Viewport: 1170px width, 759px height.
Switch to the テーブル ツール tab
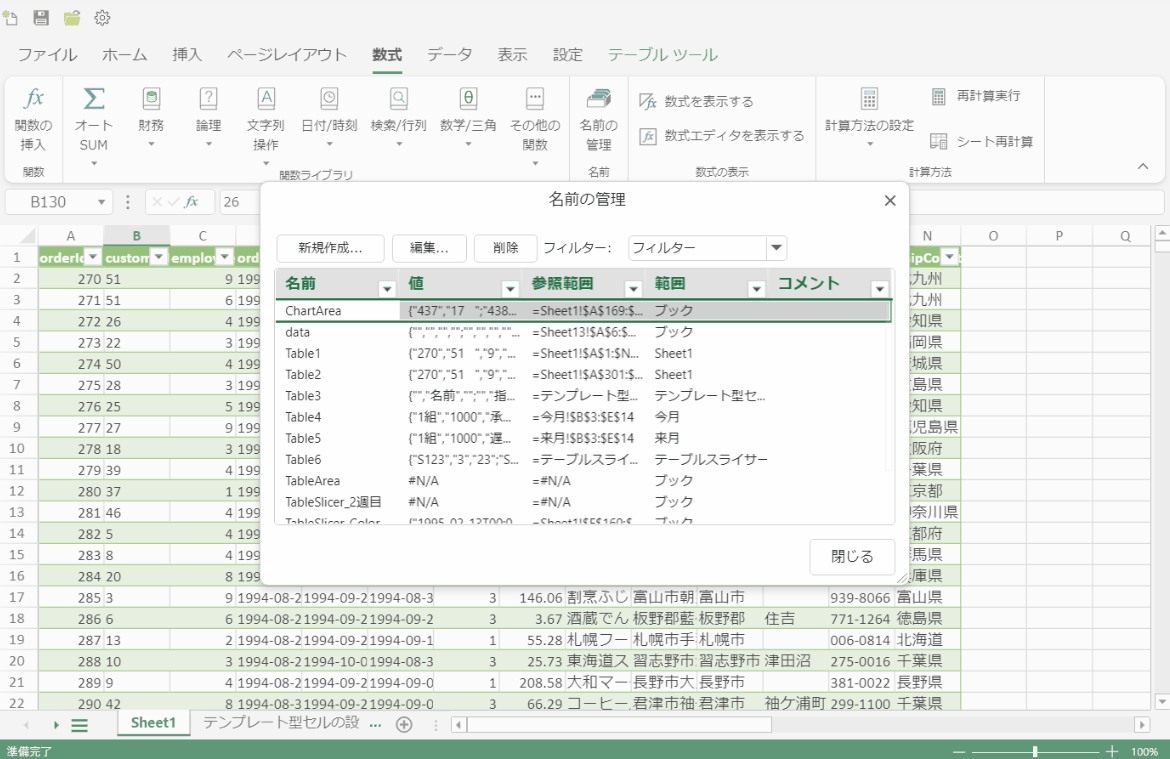click(663, 54)
